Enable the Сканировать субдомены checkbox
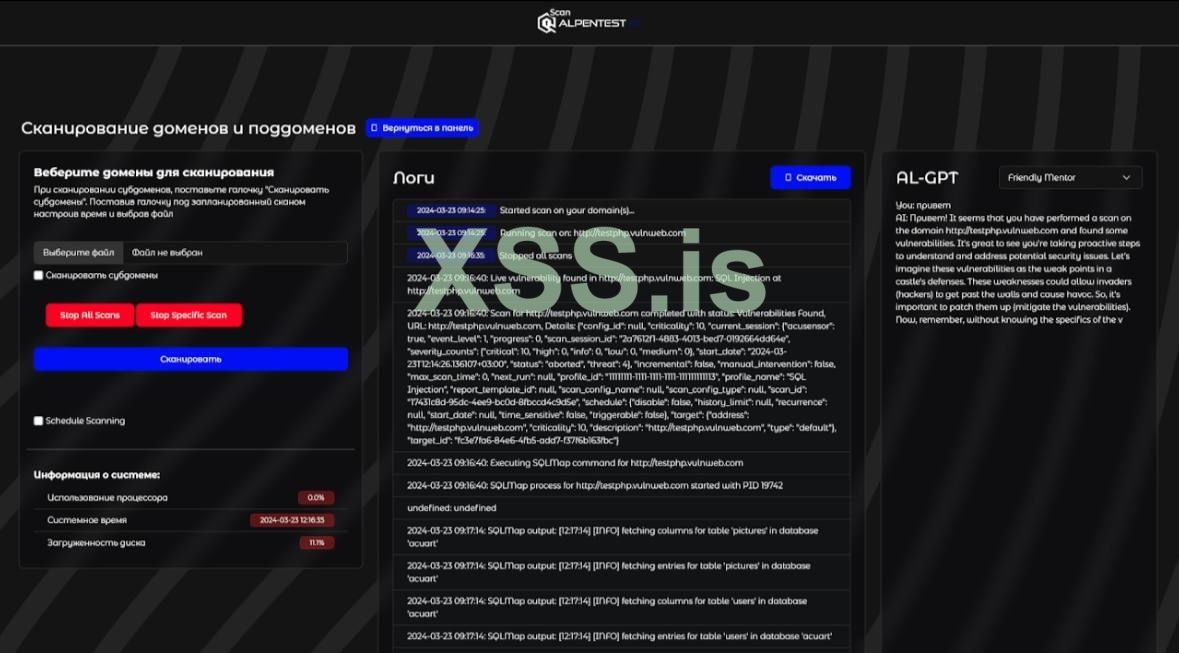The image size is (1179, 653). pyautogui.click(x=38, y=275)
